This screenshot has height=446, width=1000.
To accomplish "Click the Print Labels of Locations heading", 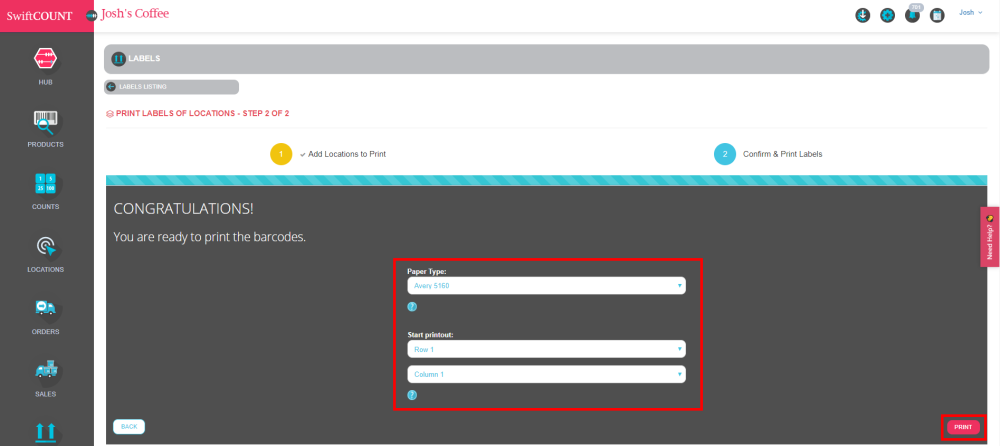I will click(202, 114).
